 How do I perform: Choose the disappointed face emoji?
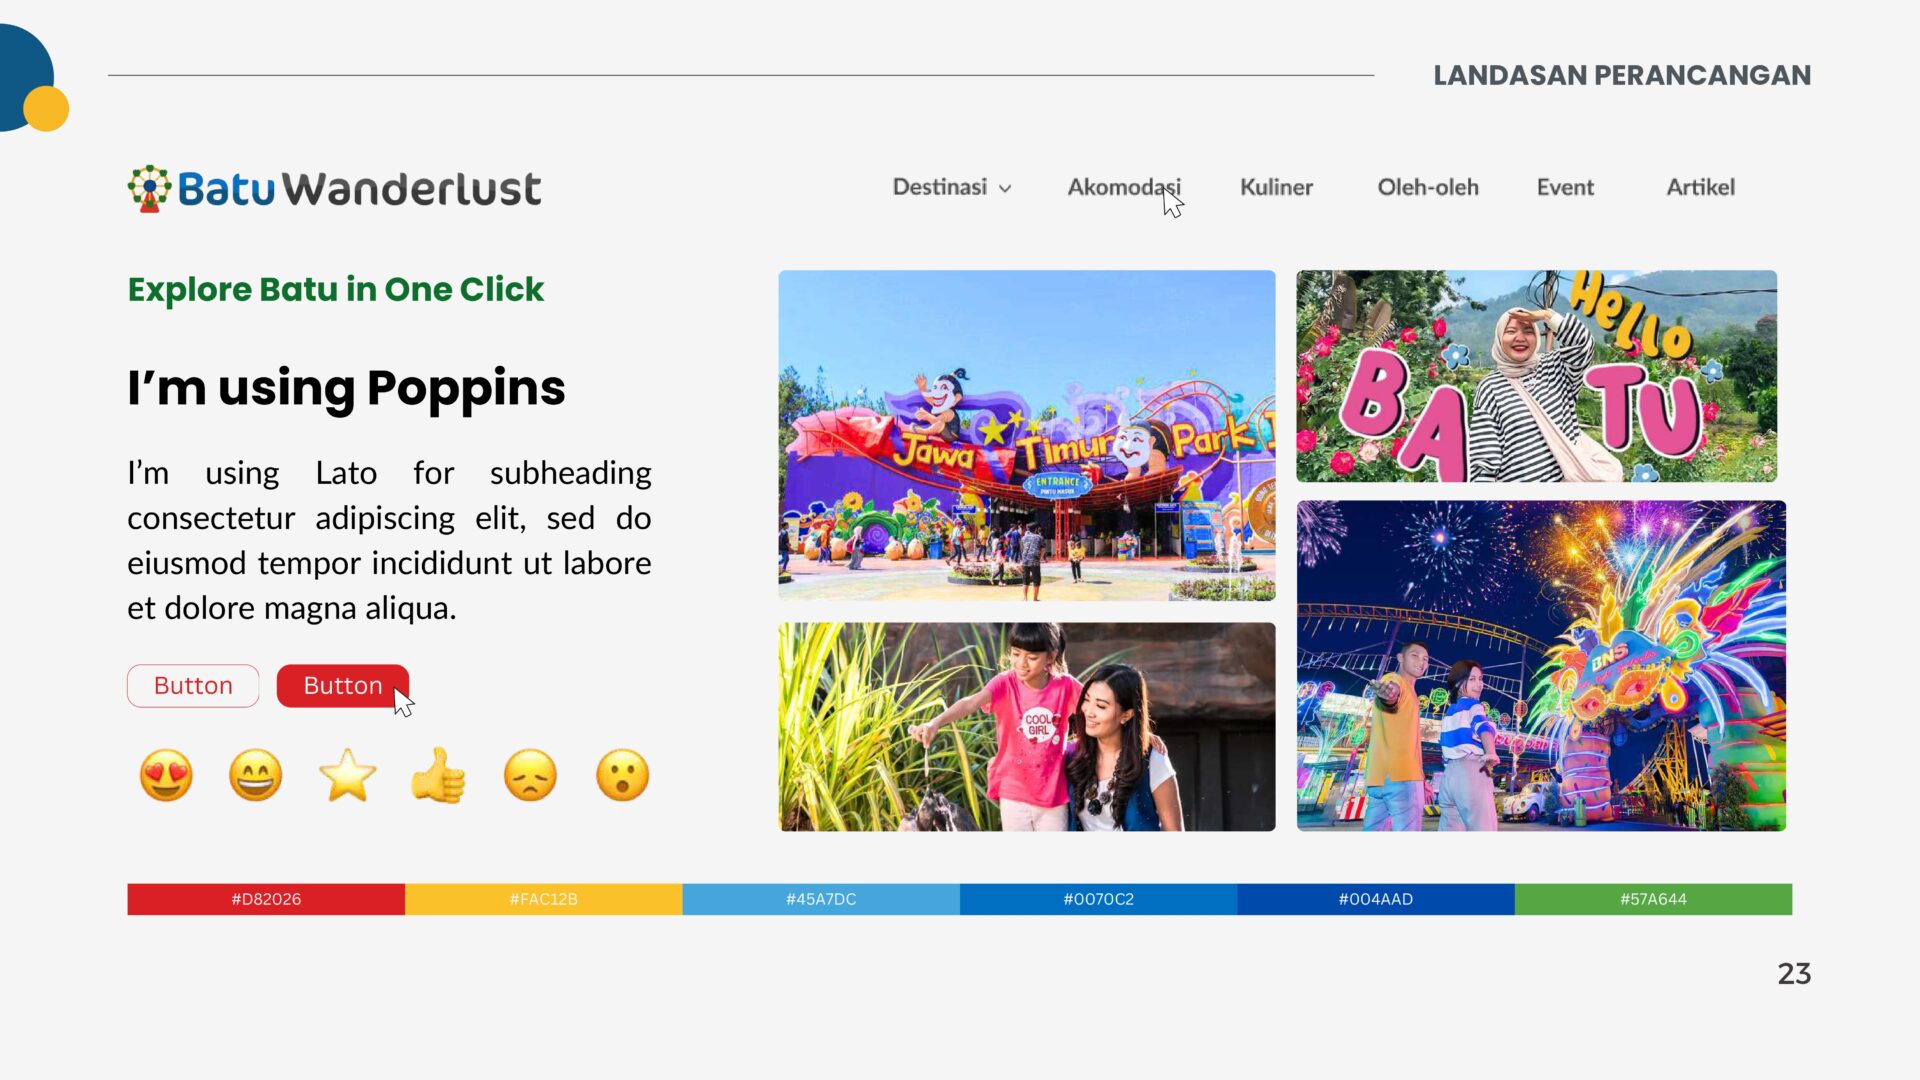pyautogui.click(x=530, y=775)
